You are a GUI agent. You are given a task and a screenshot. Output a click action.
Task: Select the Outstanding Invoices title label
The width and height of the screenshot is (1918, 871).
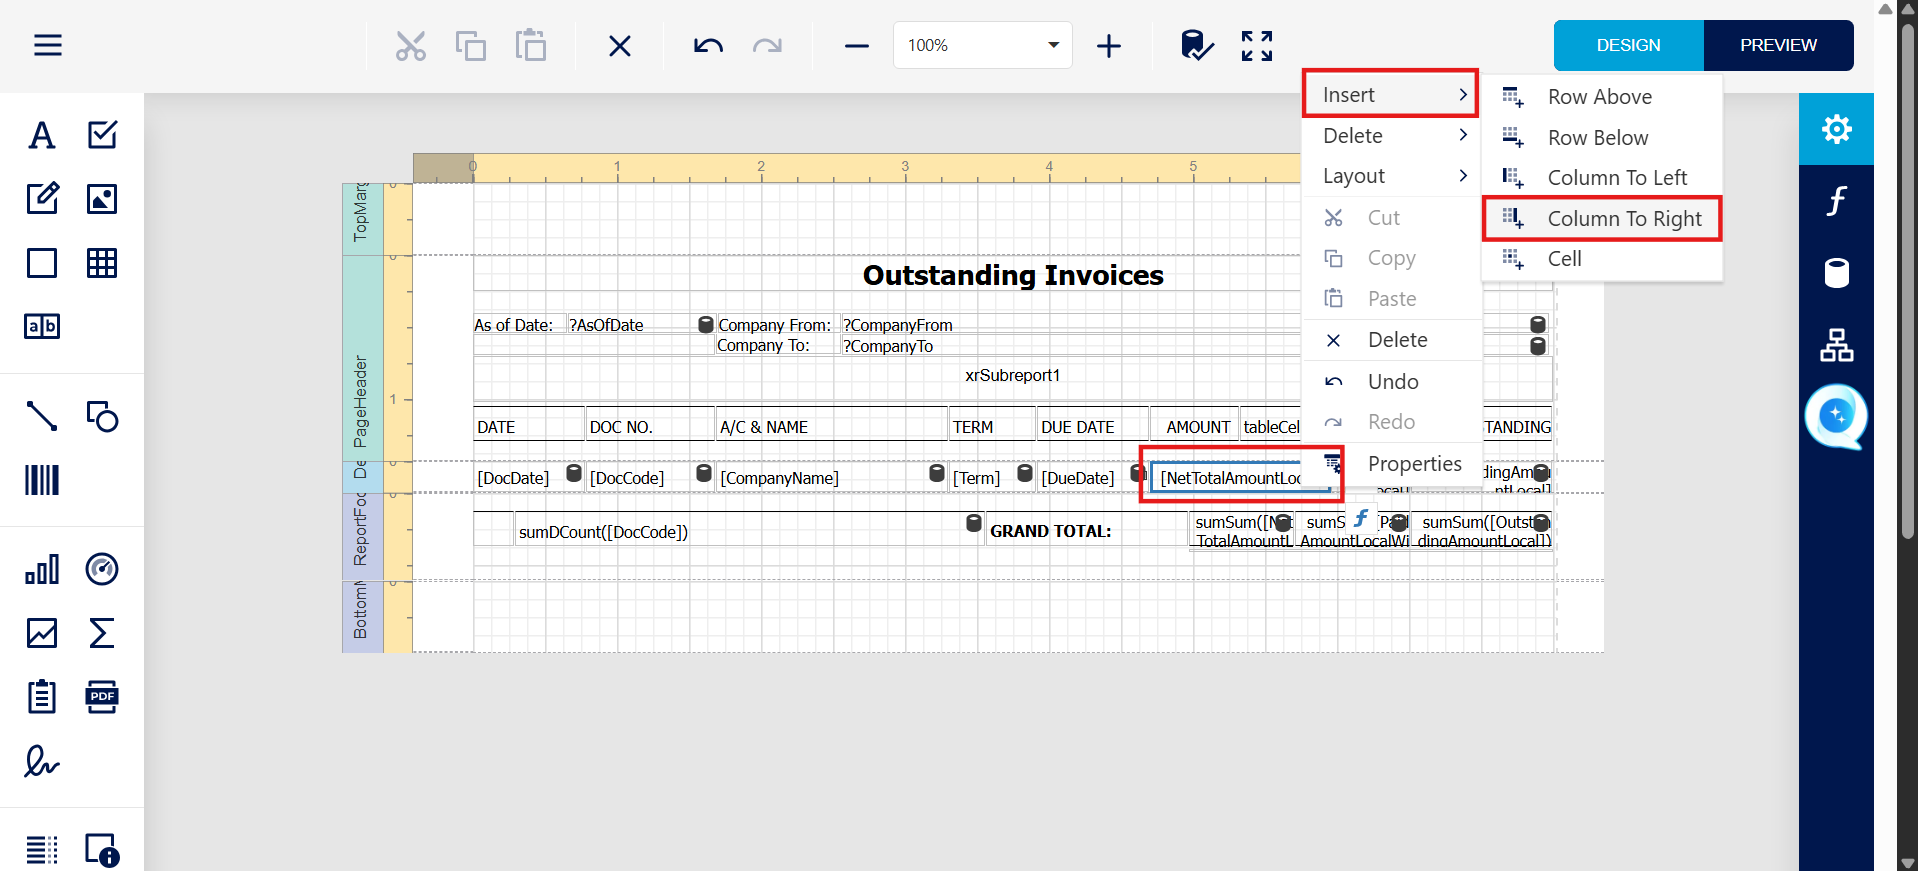1012,275
